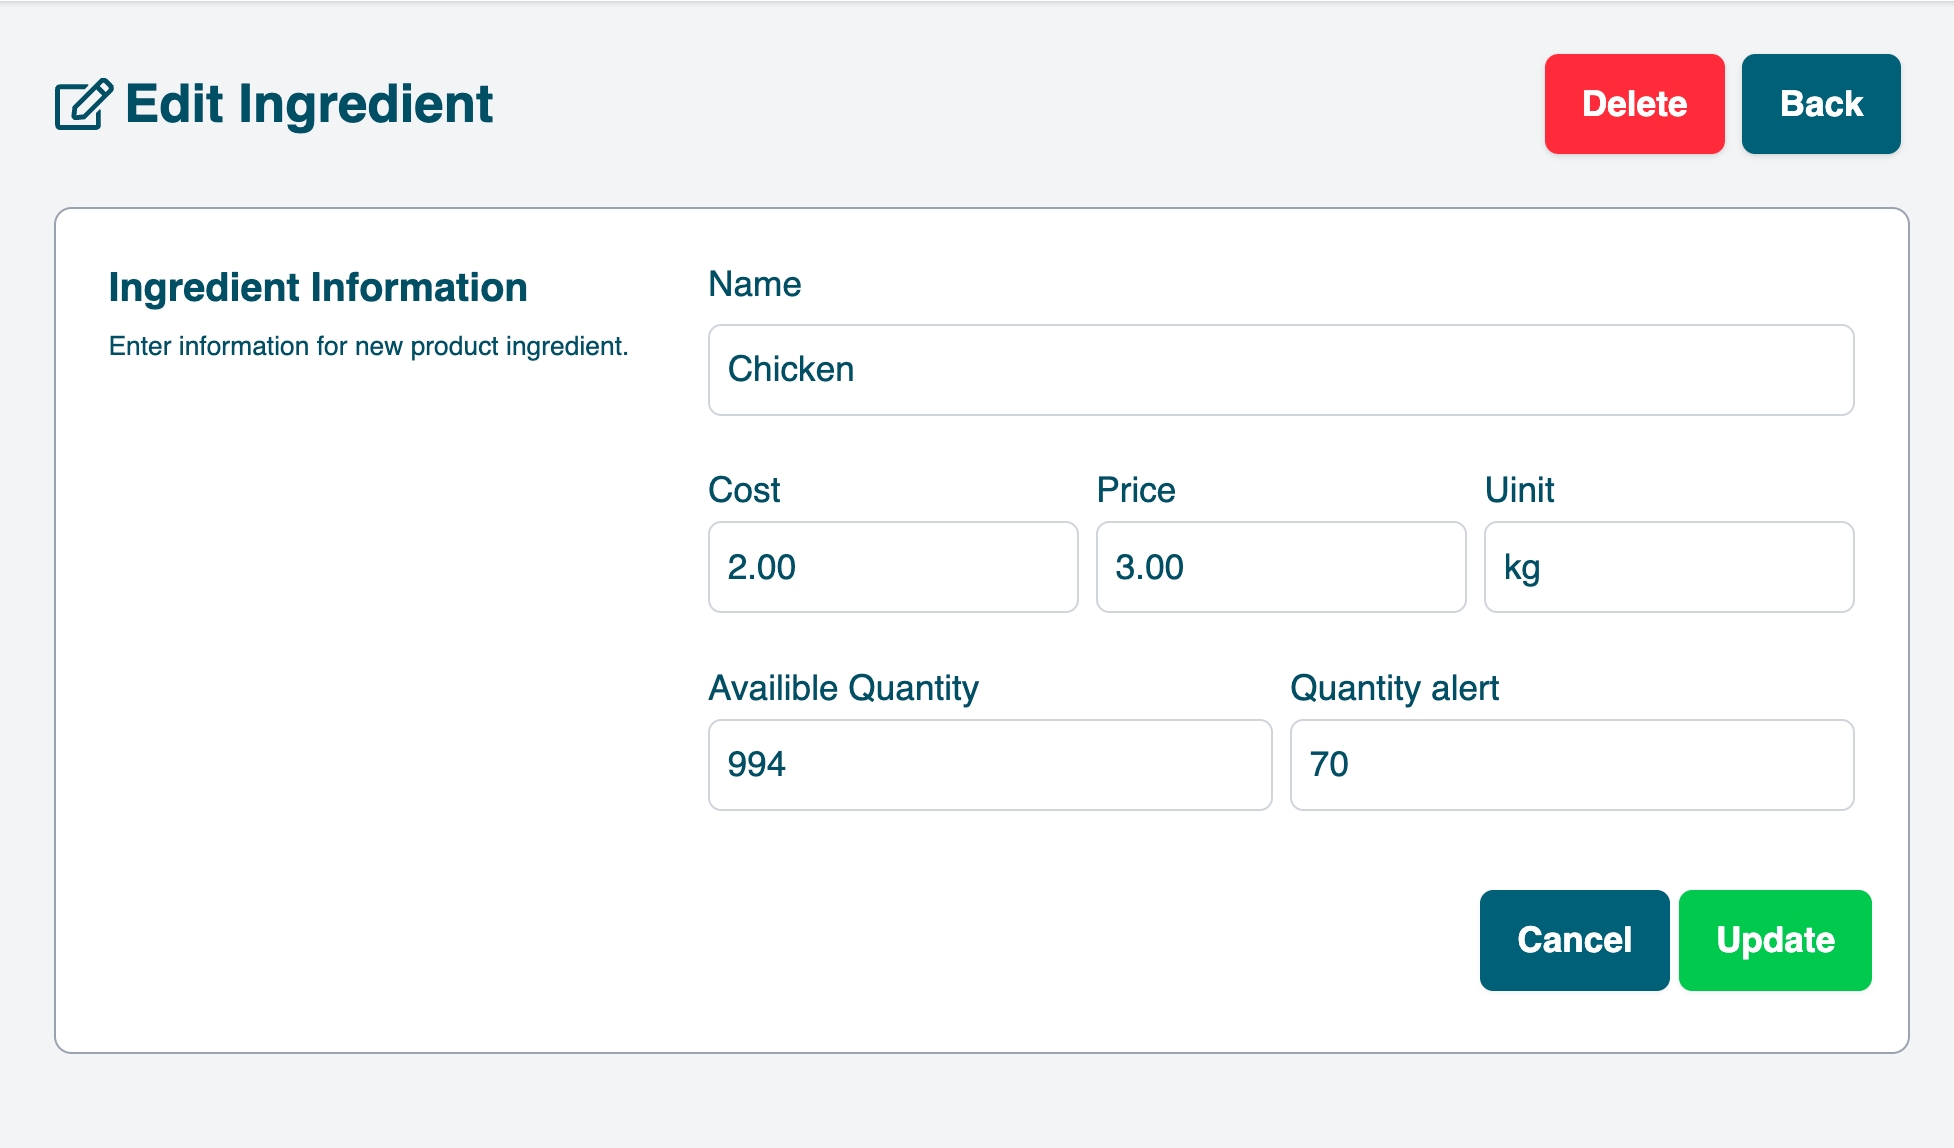Focus the available quantity field showing 994
The height and width of the screenshot is (1148, 1954).
pos(989,765)
